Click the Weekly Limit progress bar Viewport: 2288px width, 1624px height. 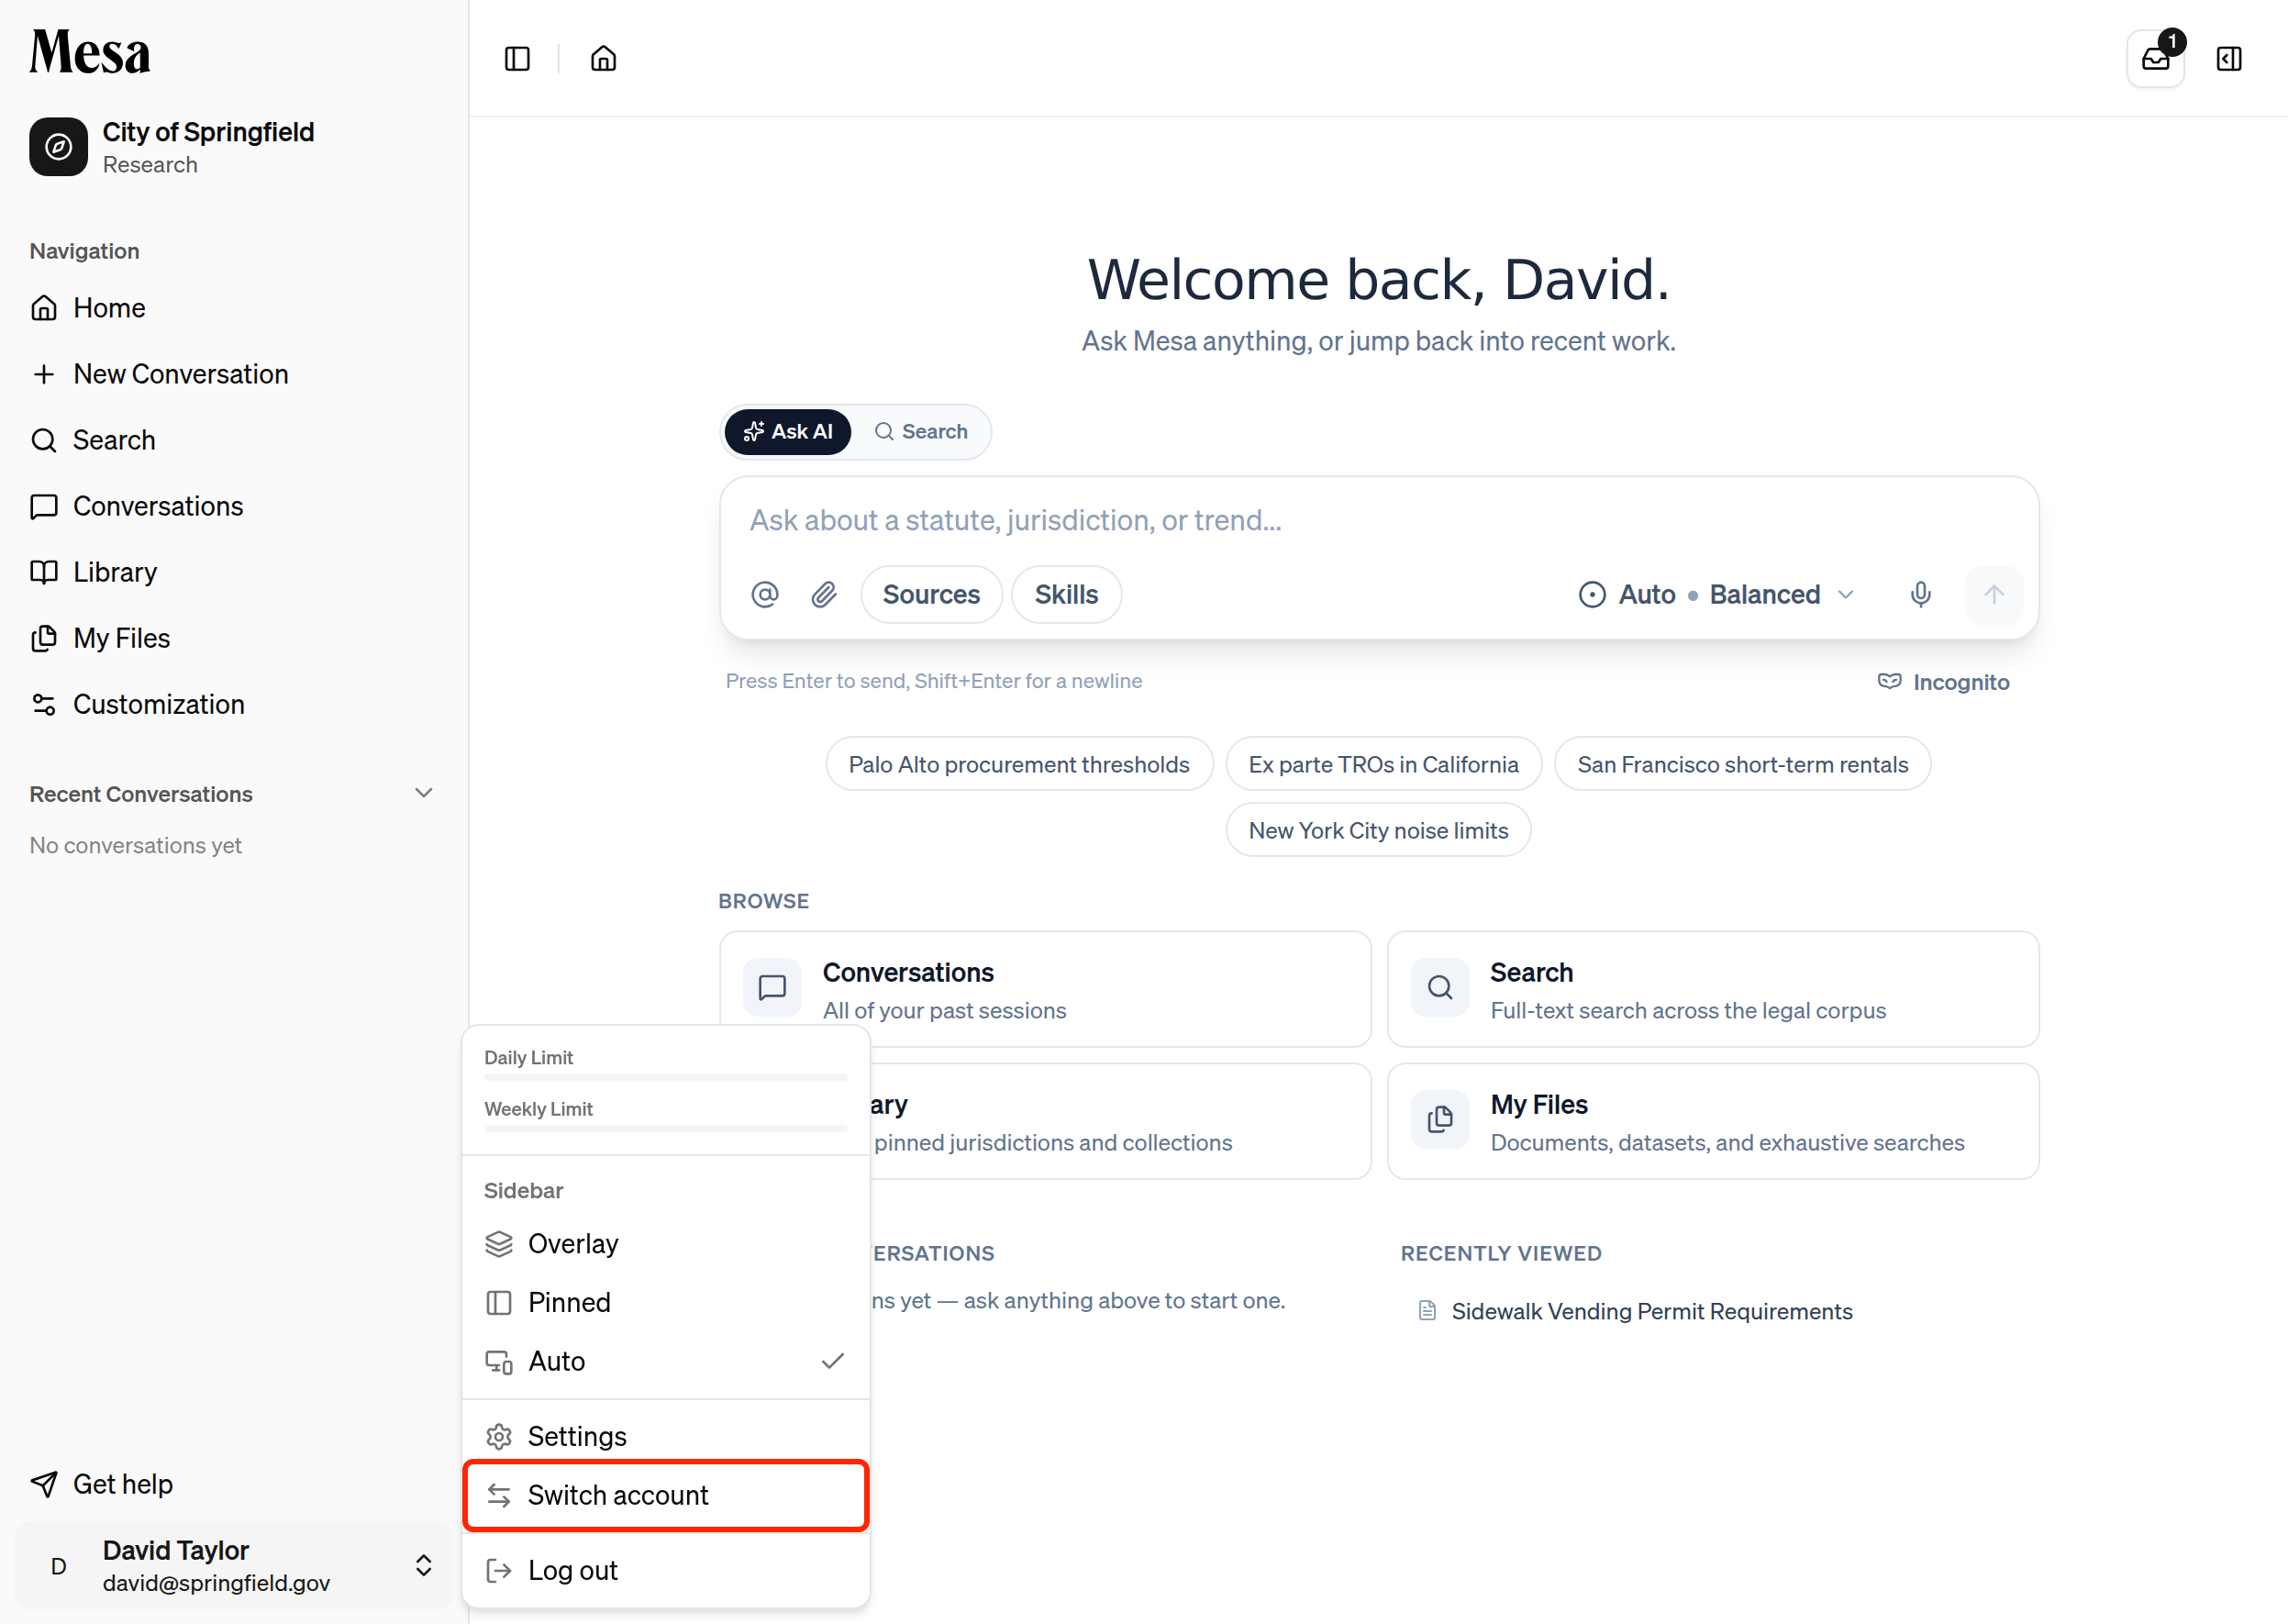666,1128
